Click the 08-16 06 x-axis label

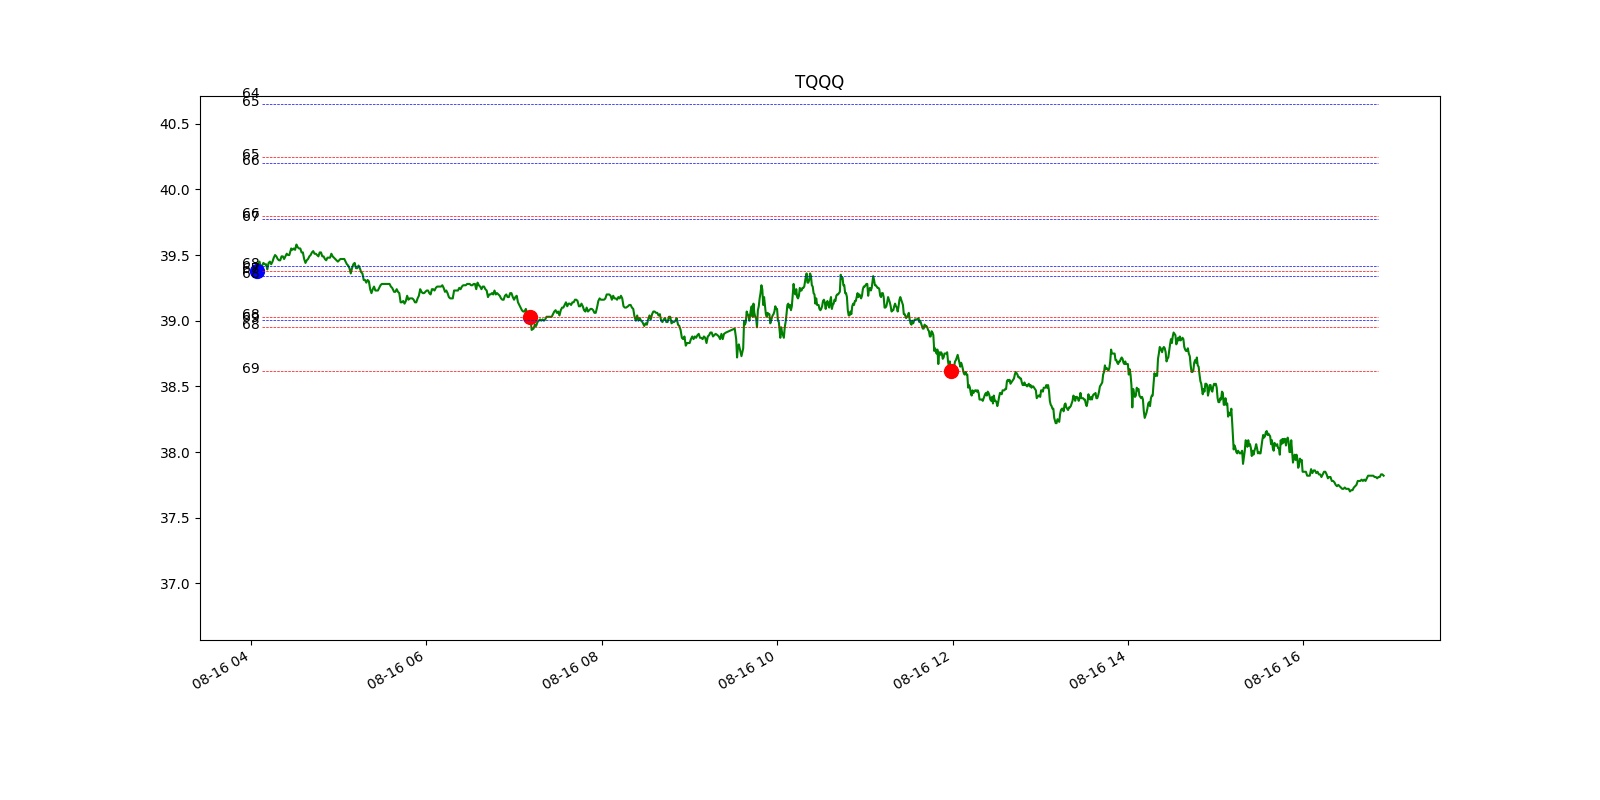(x=396, y=669)
